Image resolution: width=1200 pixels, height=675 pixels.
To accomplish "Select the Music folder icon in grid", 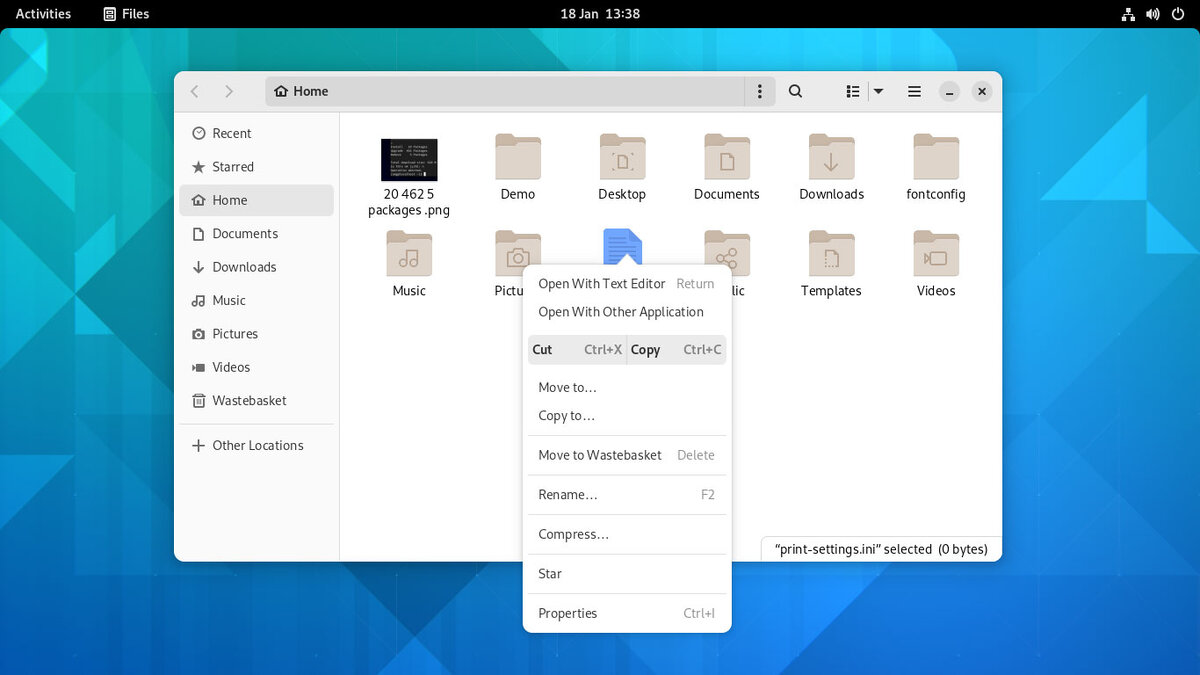I will tap(409, 254).
